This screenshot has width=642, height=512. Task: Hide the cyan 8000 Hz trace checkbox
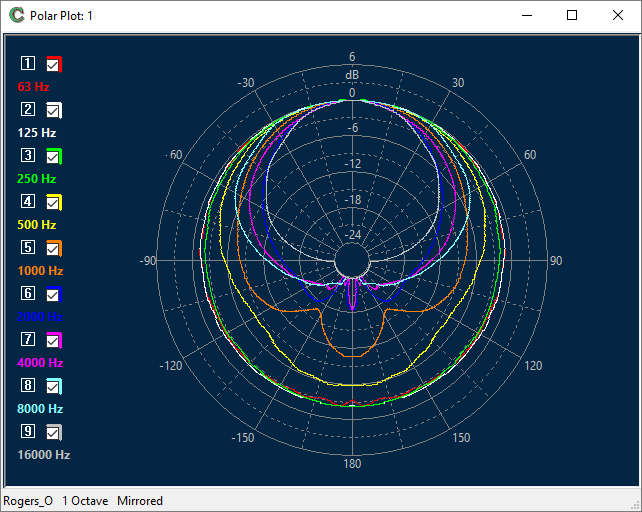[53, 387]
